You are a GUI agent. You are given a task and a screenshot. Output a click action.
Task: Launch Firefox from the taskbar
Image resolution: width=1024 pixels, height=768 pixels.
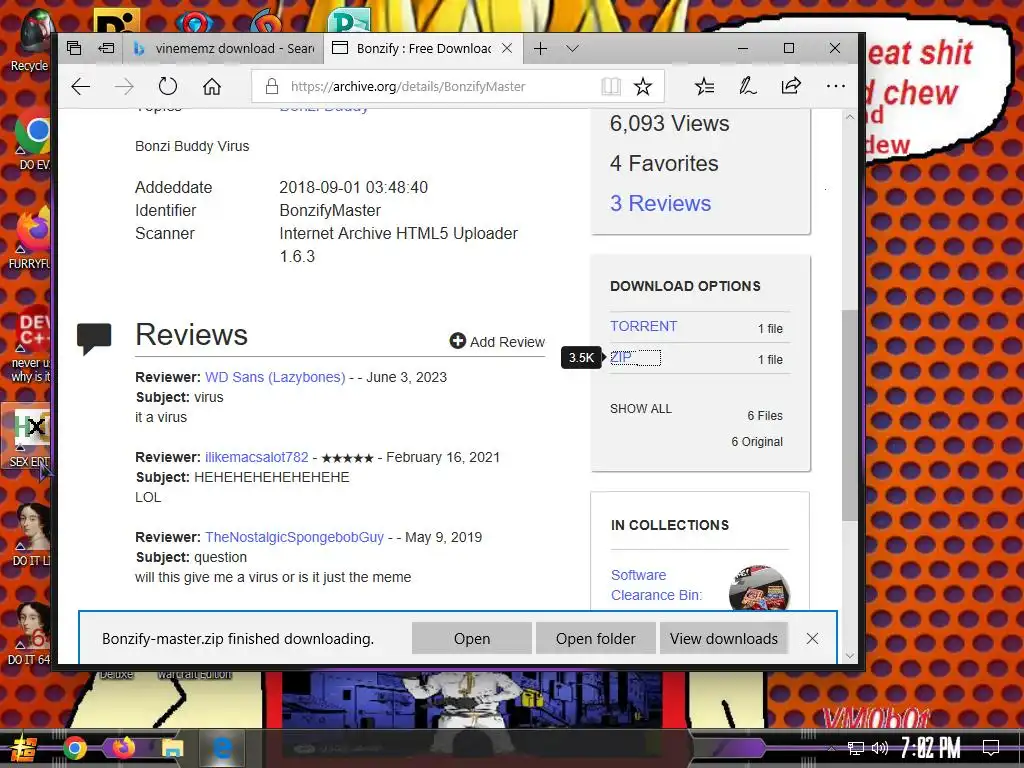[123, 748]
